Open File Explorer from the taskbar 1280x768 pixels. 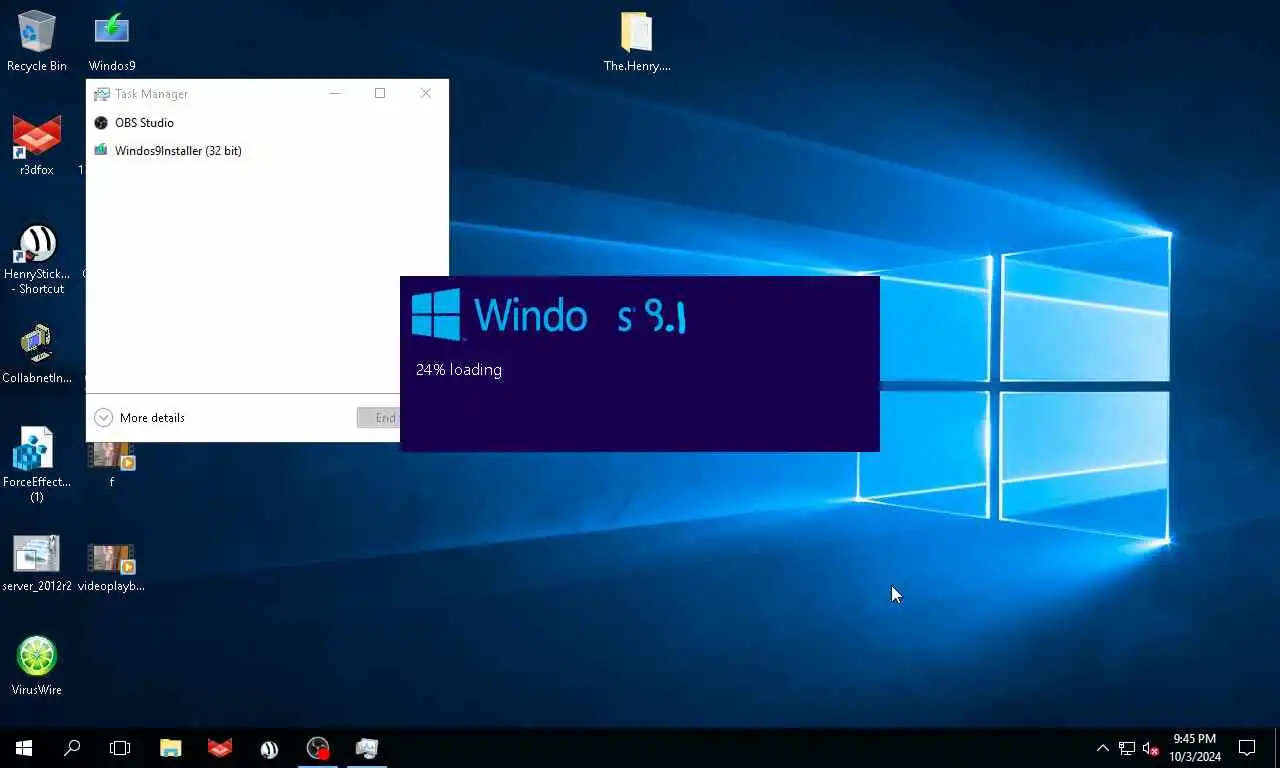[x=171, y=748]
